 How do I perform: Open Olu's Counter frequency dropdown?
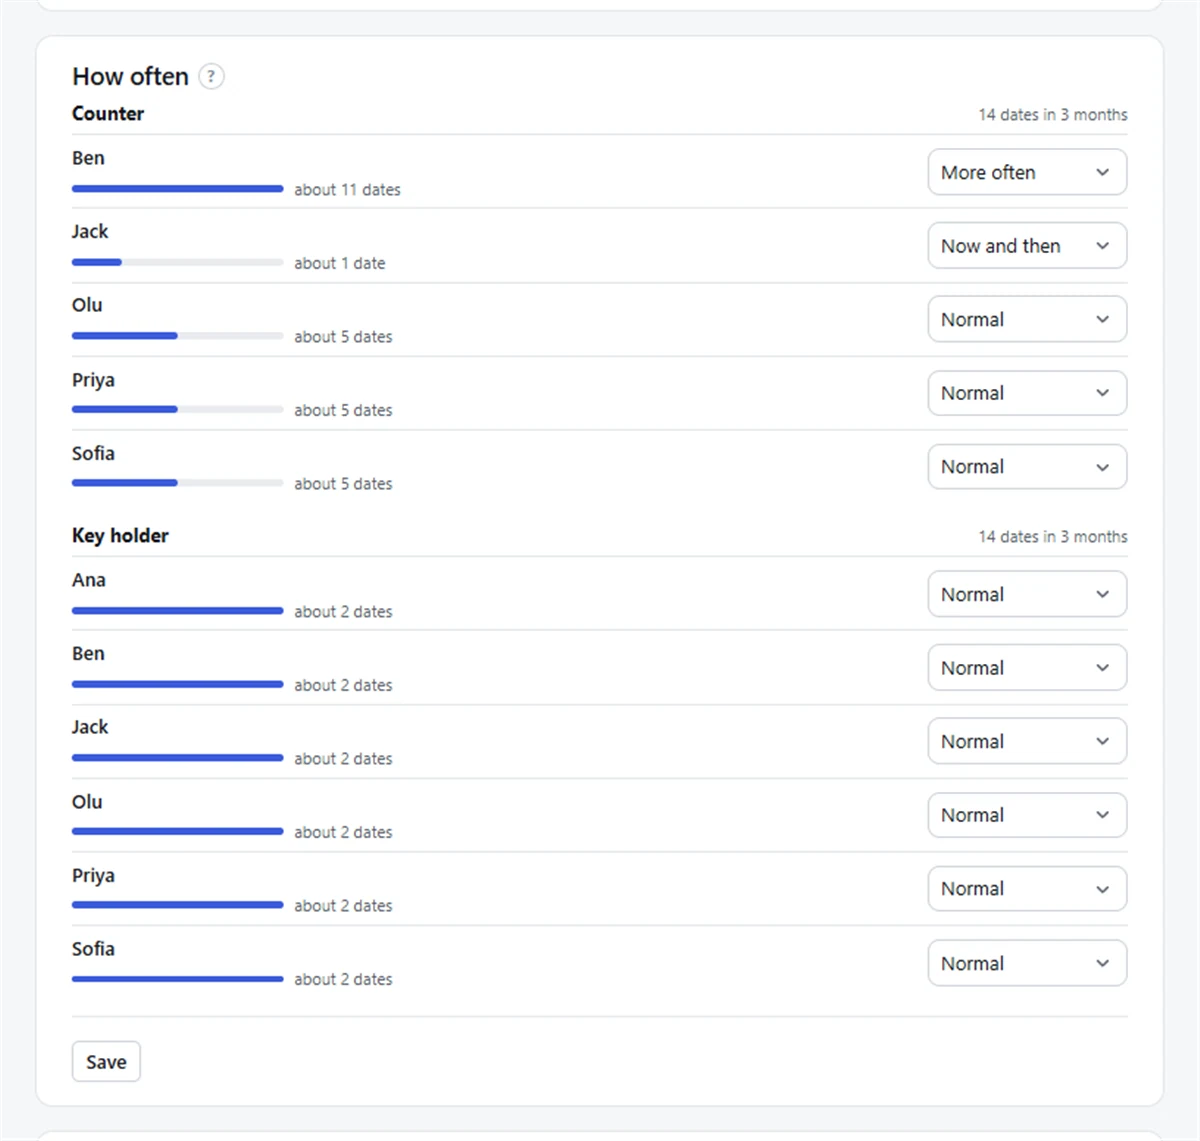1027,320
